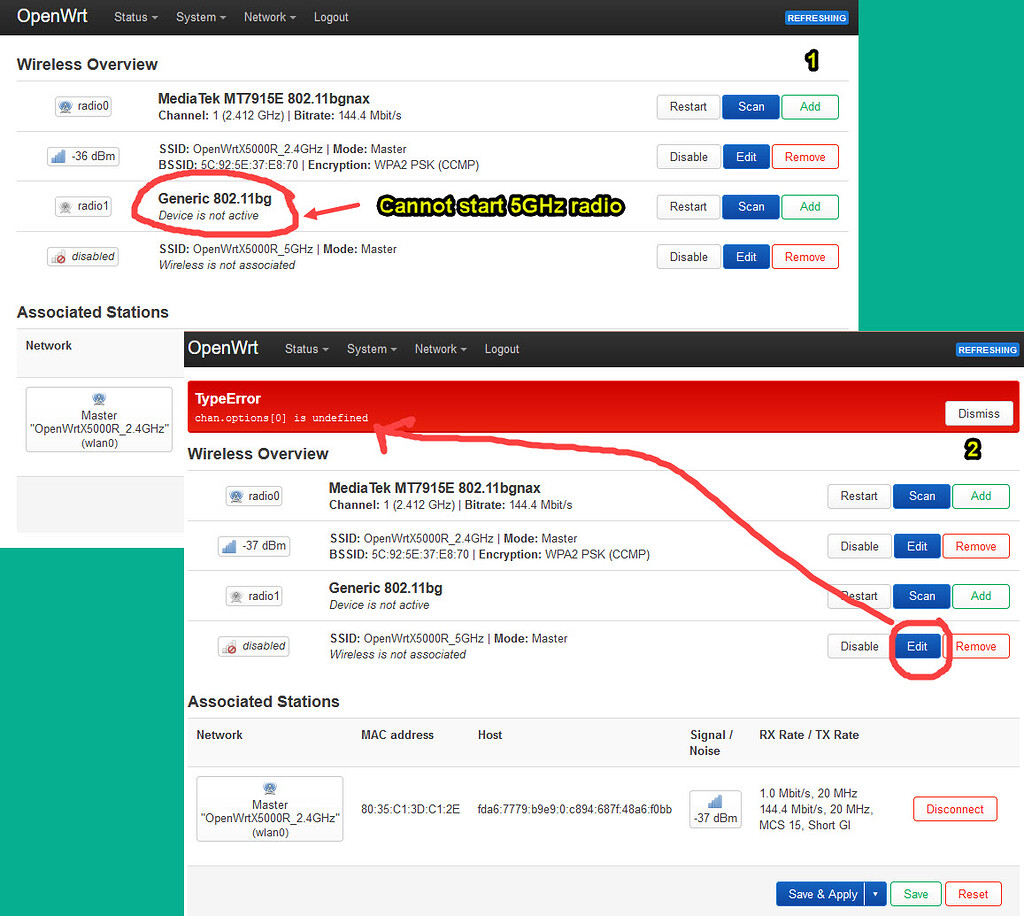Viewport: 1024px width, 916px height.
Task: Open the Save & Apply dropdown arrow
Action: click(874, 893)
